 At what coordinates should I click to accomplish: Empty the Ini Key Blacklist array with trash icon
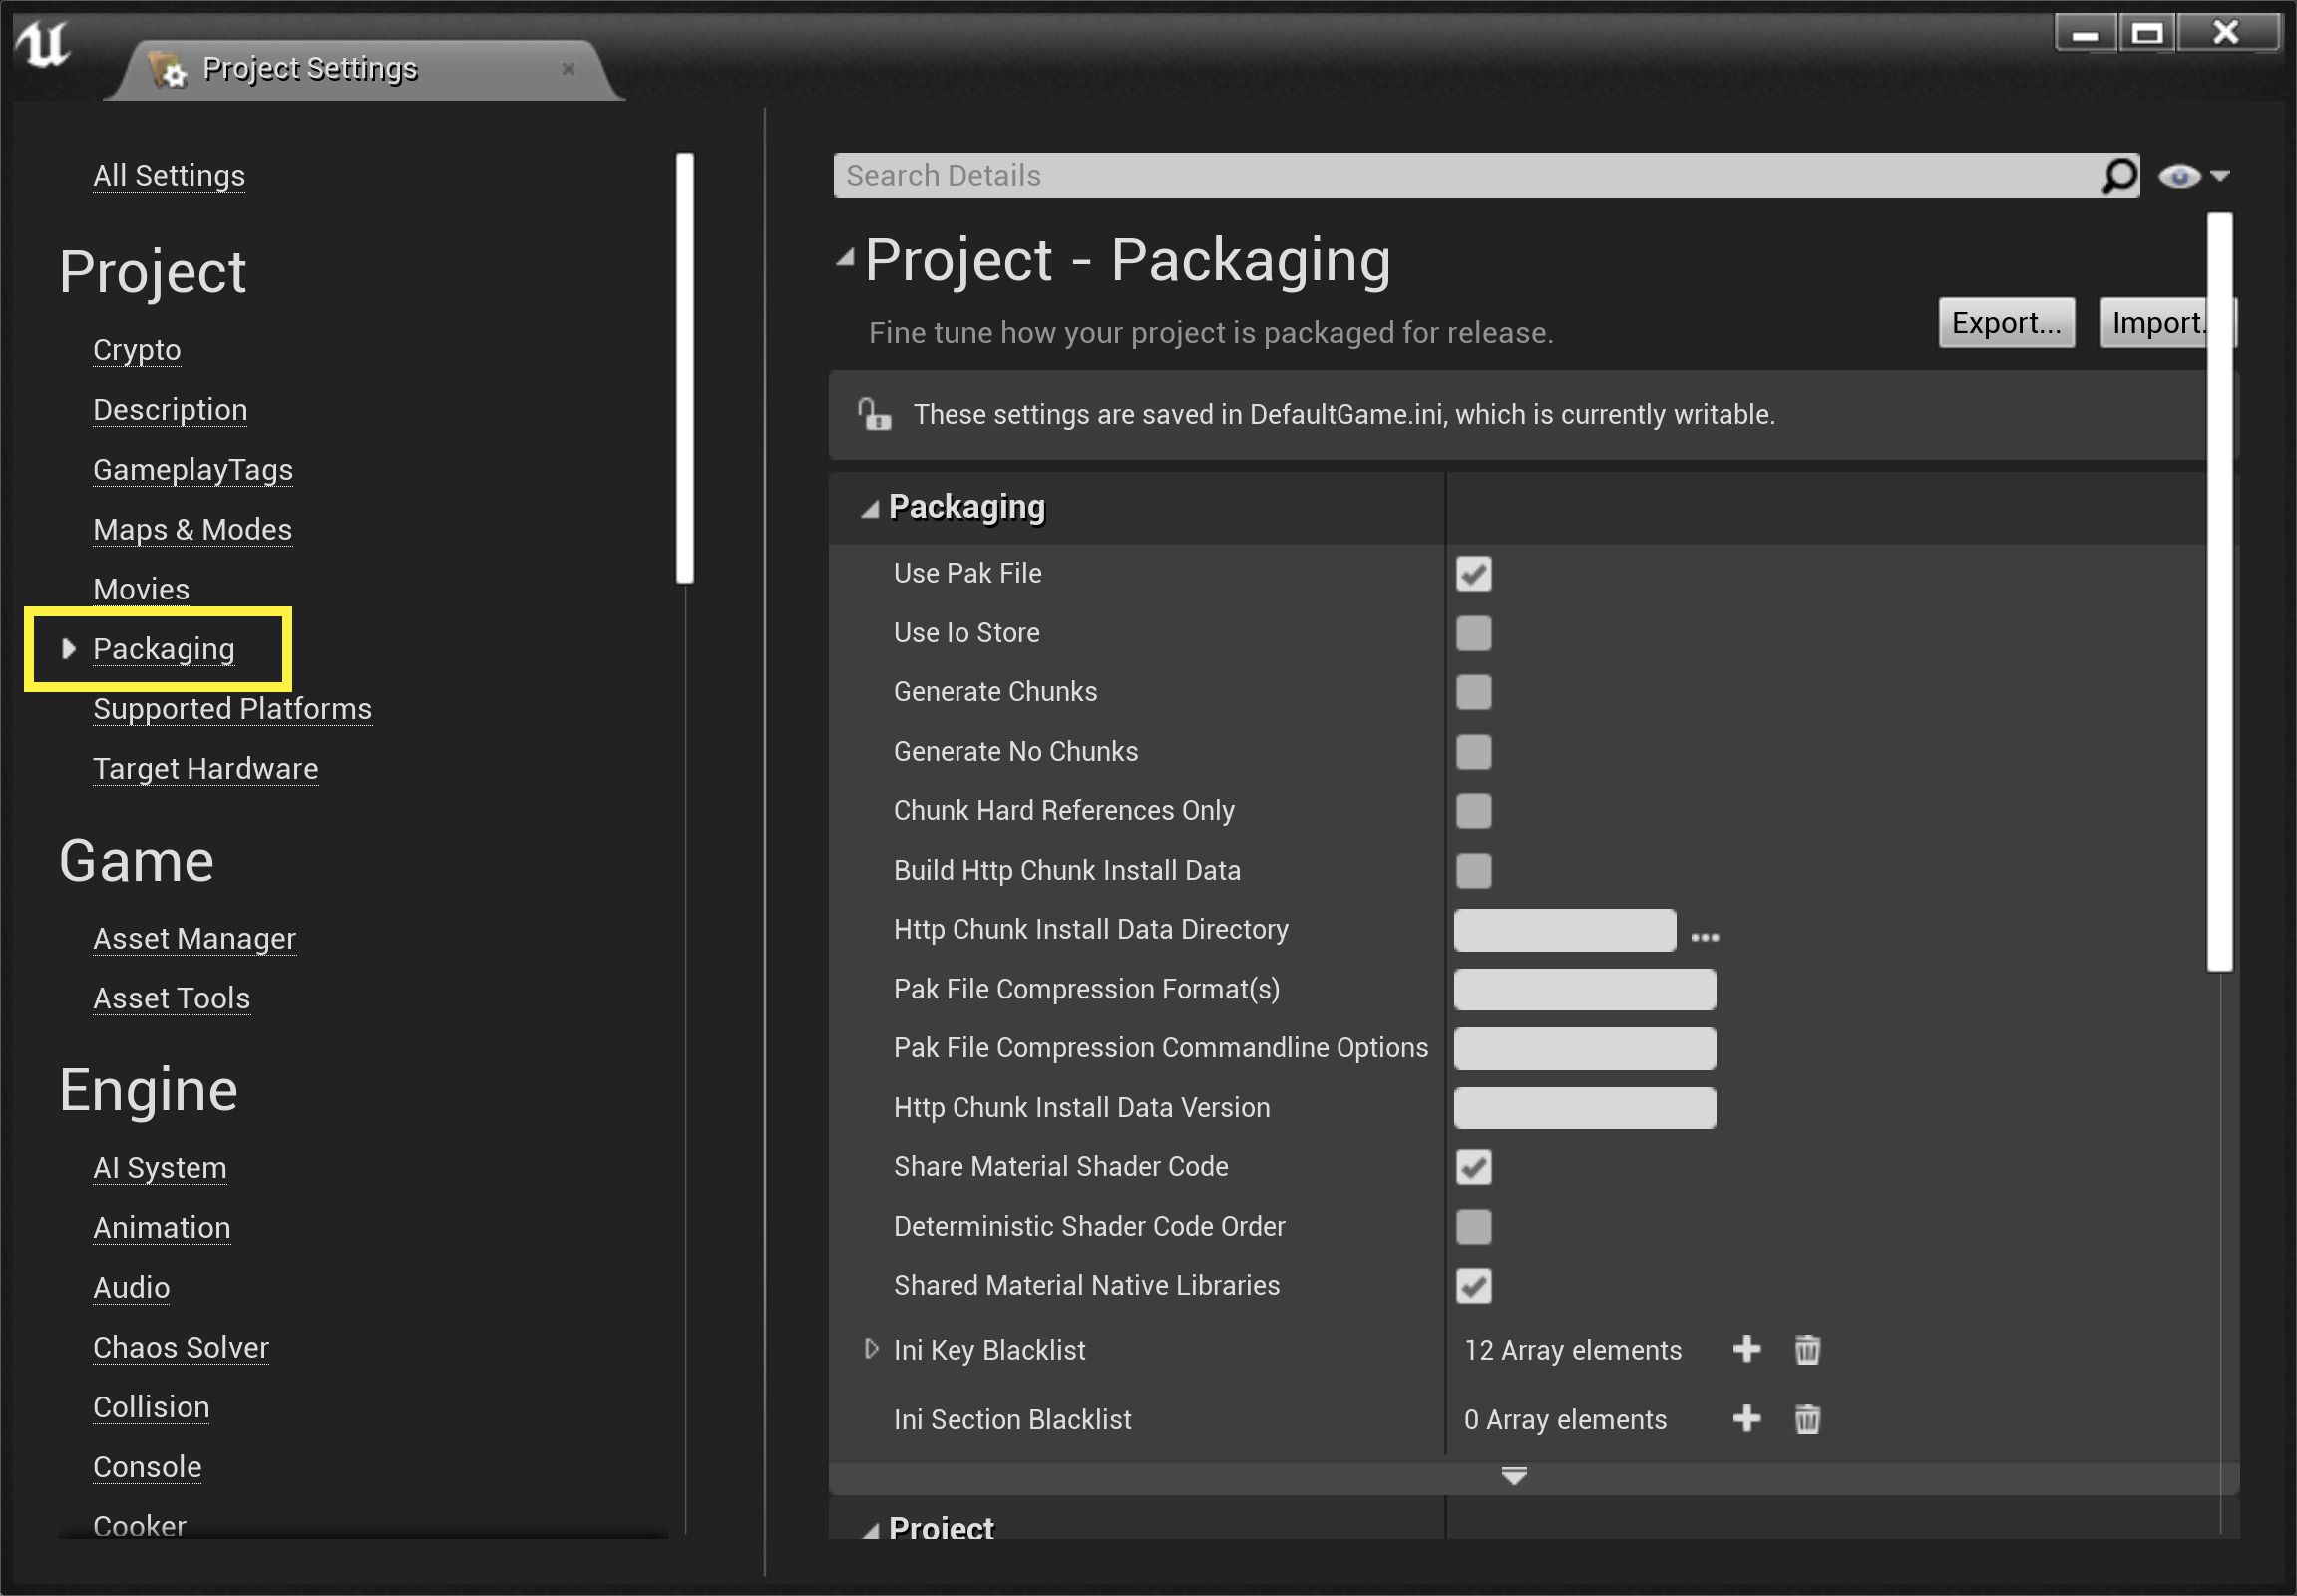(1807, 1349)
